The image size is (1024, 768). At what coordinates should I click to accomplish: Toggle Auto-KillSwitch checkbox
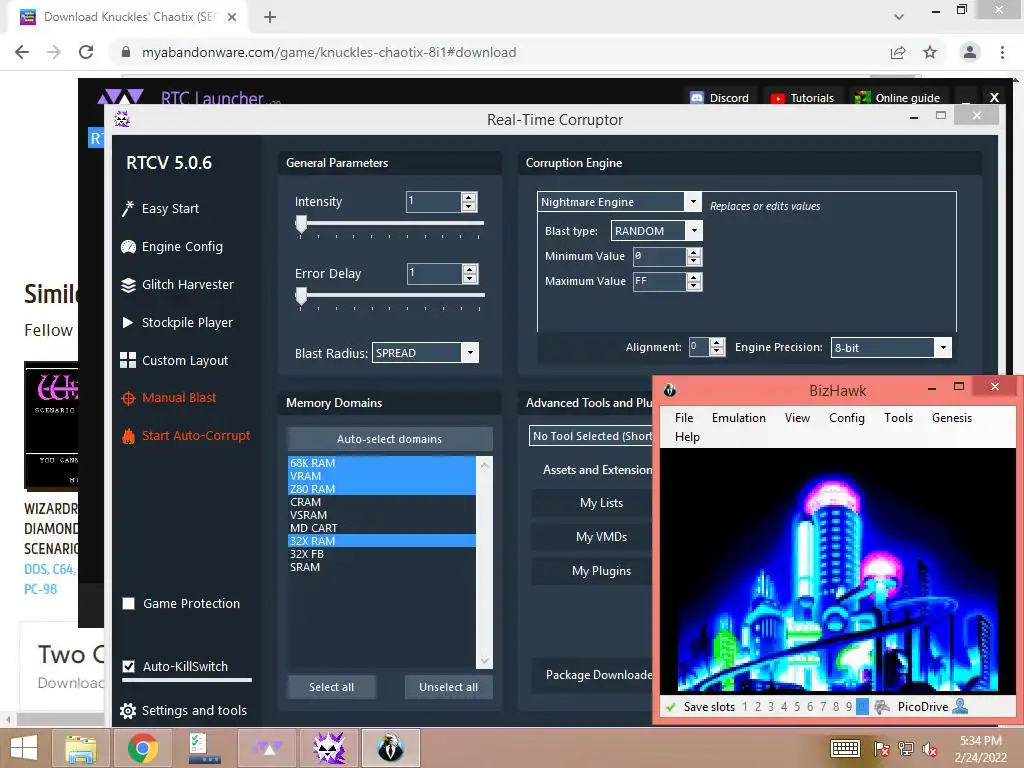pos(129,666)
